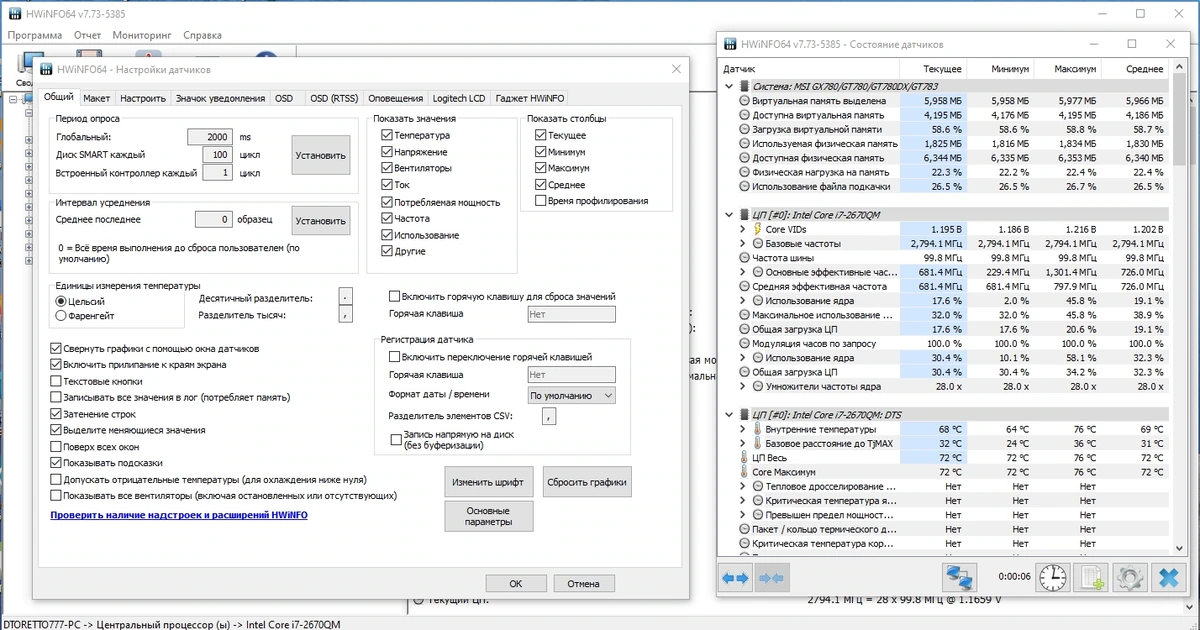Open the Значок уведомления tab
Screen dimensions: 1200x630
pos(220,98)
